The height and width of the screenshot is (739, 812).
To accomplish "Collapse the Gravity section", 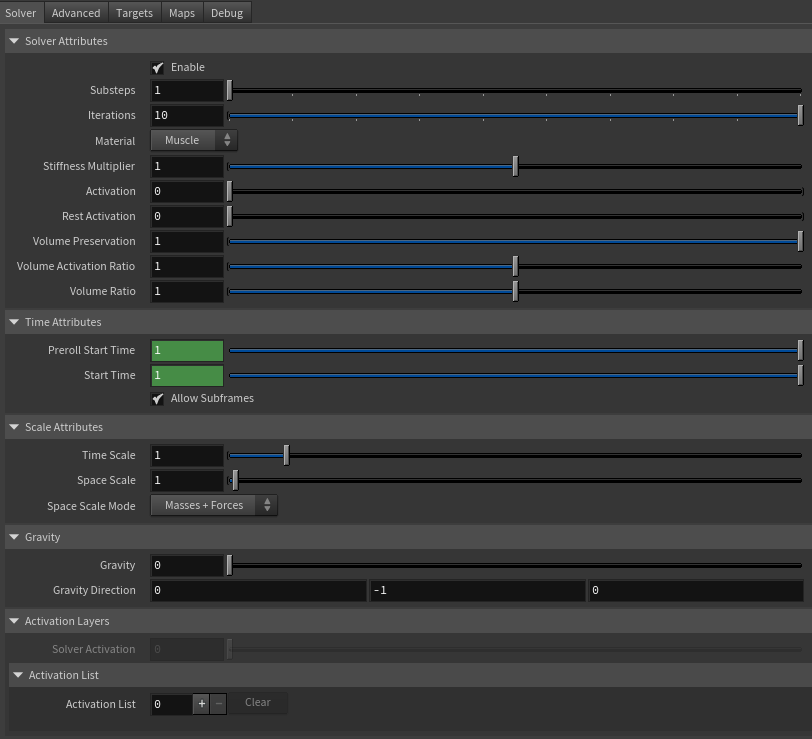I will pos(14,537).
